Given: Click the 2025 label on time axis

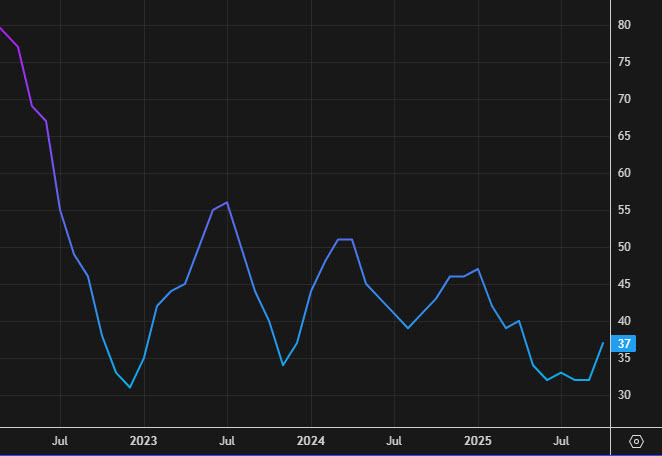Looking at the screenshot, I should click(478, 440).
